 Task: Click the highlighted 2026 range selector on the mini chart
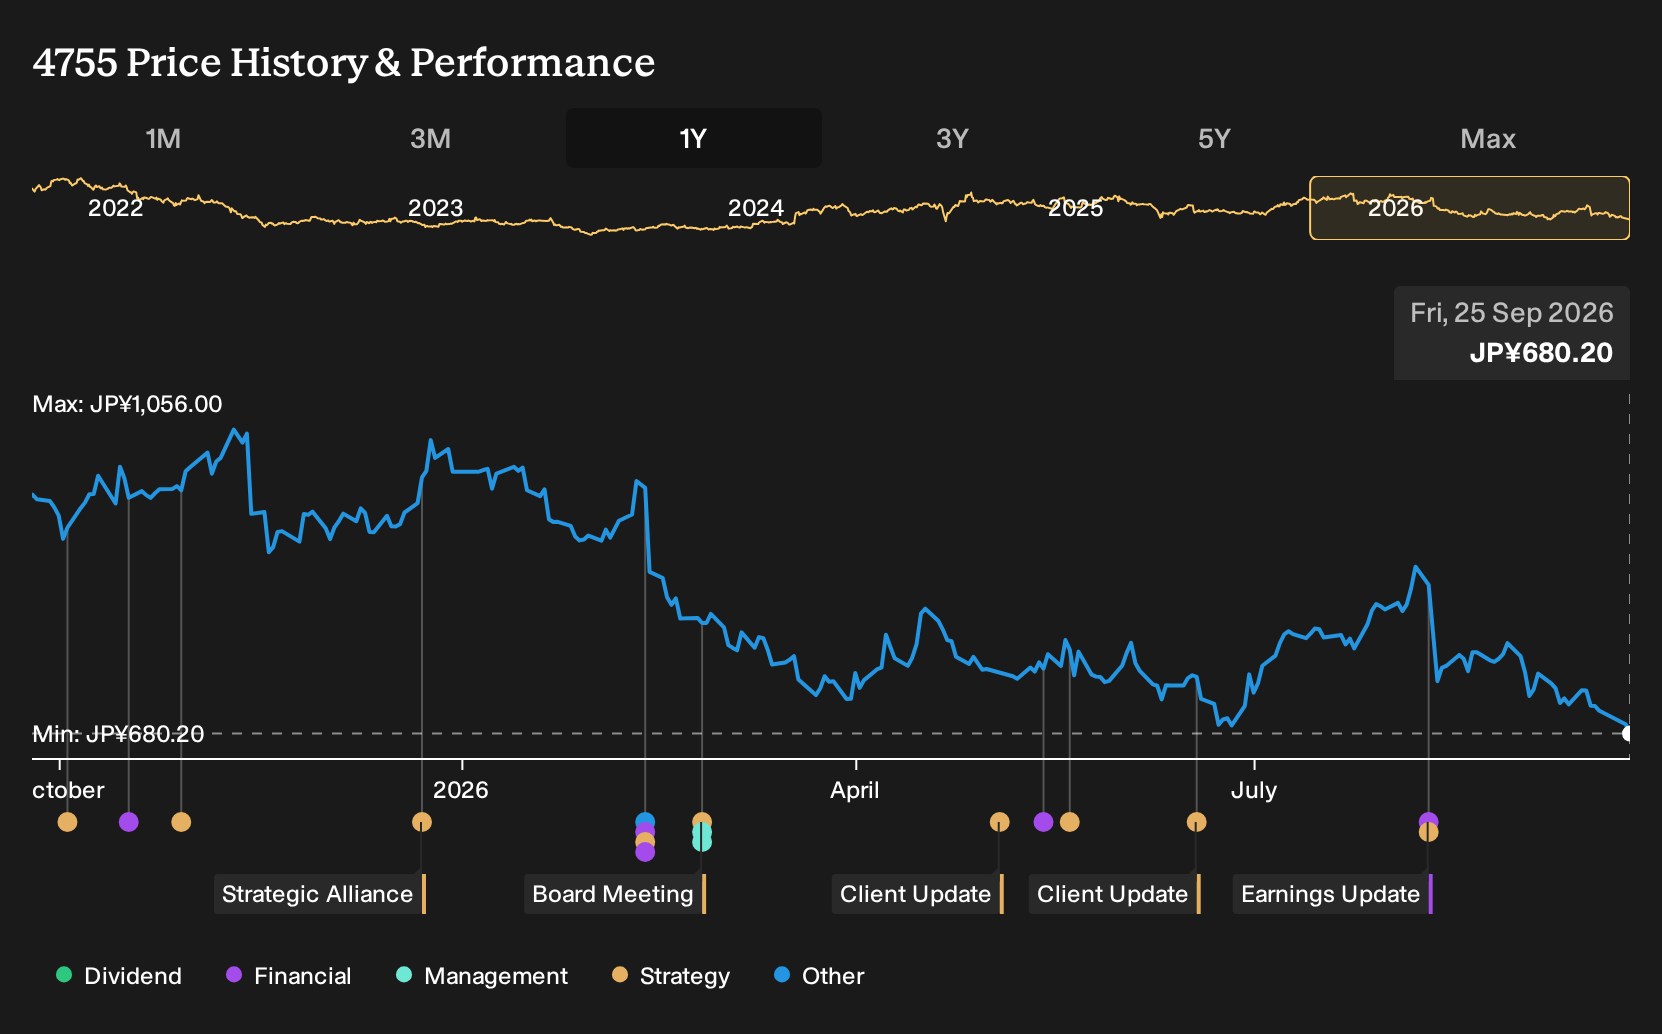click(1470, 208)
